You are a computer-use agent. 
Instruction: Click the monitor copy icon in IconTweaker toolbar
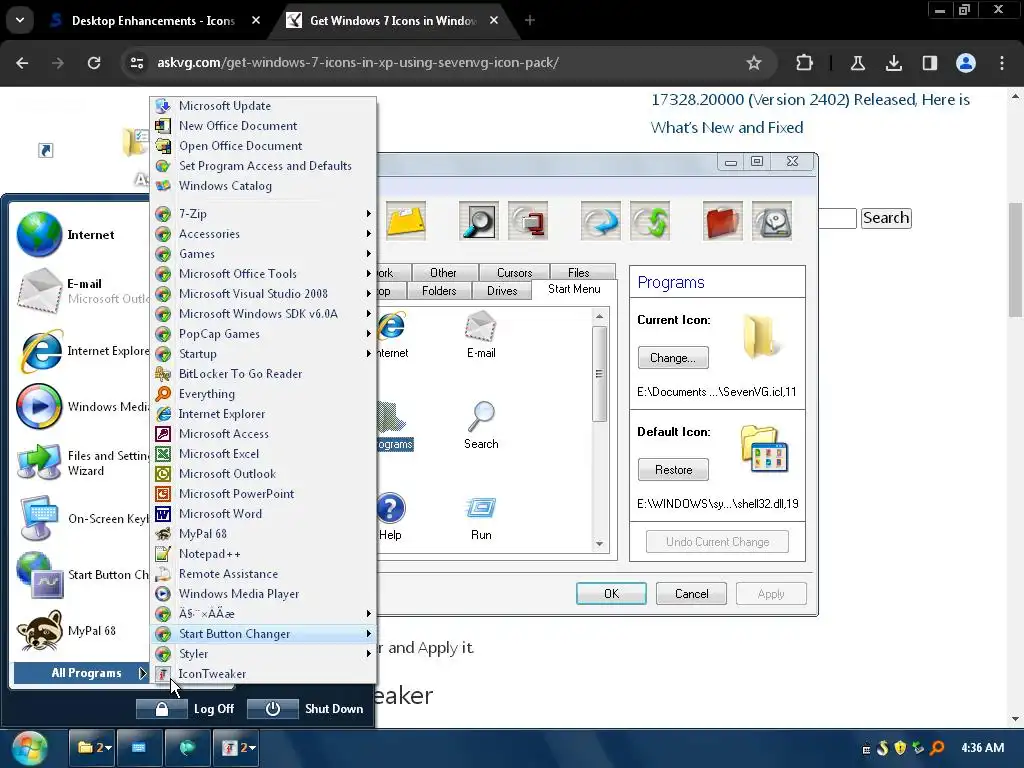[528, 221]
